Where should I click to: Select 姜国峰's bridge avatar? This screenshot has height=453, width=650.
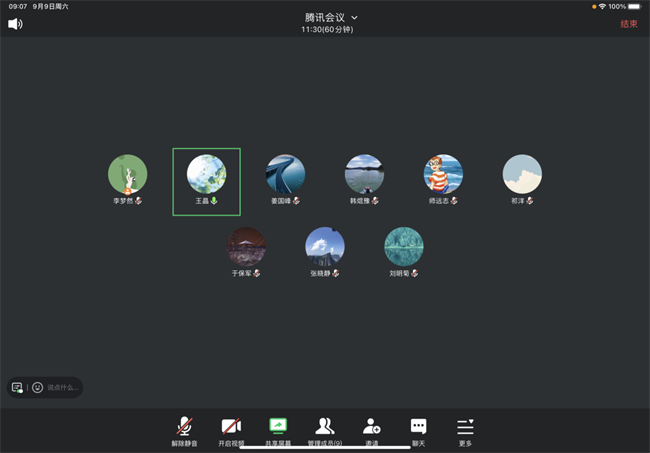point(285,174)
